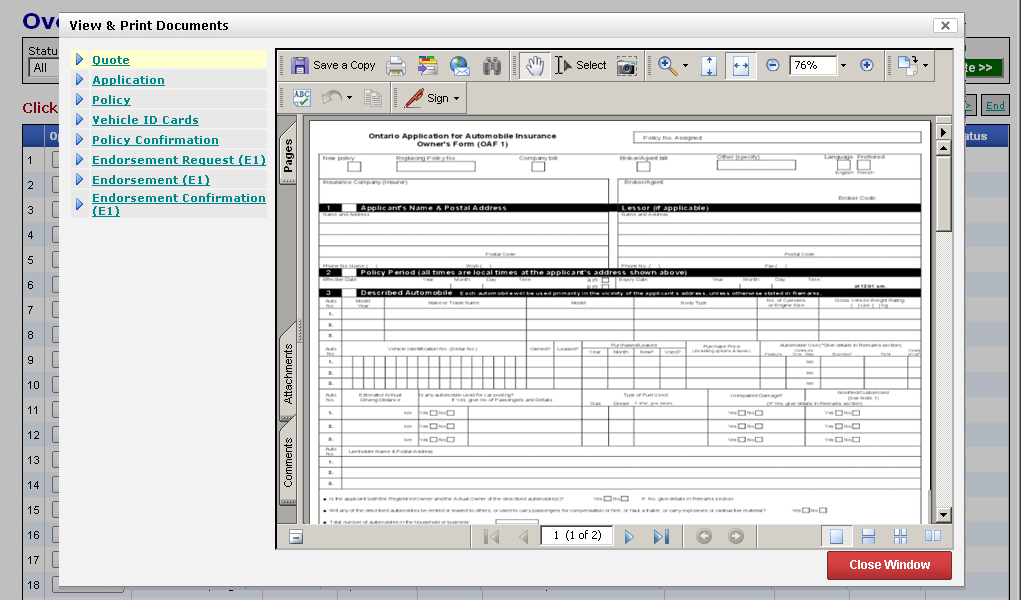Activate the Hand tool
The height and width of the screenshot is (600, 1021).
click(535, 65)
